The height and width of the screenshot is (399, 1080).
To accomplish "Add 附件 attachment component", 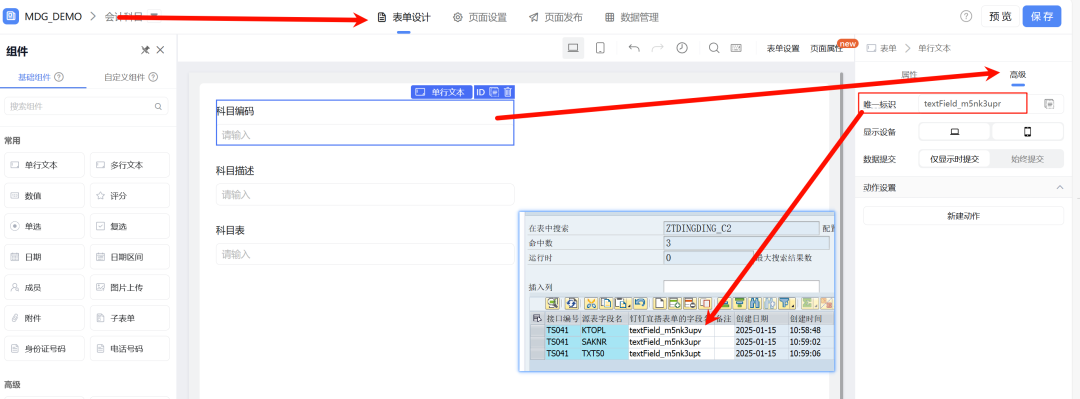I will click(x=44, y=318).
